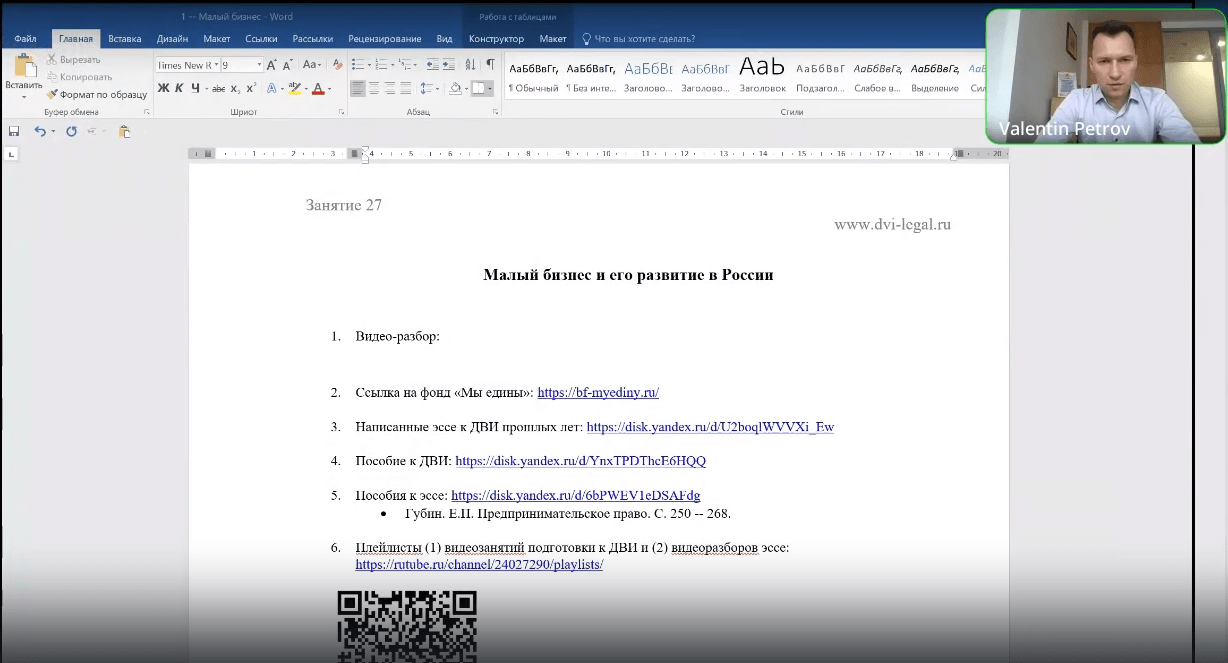Toggle superscript formatting
This screenshot has width=1228, height=663.
click(x=251, y=88)
